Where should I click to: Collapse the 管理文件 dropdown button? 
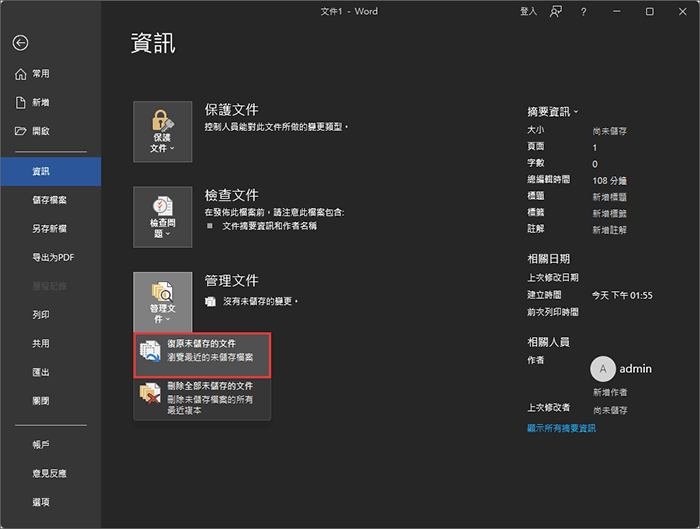point(162,302)
